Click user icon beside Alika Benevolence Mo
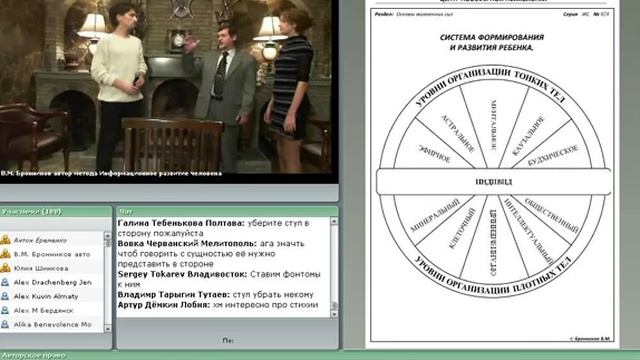This screenshot has height=360, width=640. 5,324
